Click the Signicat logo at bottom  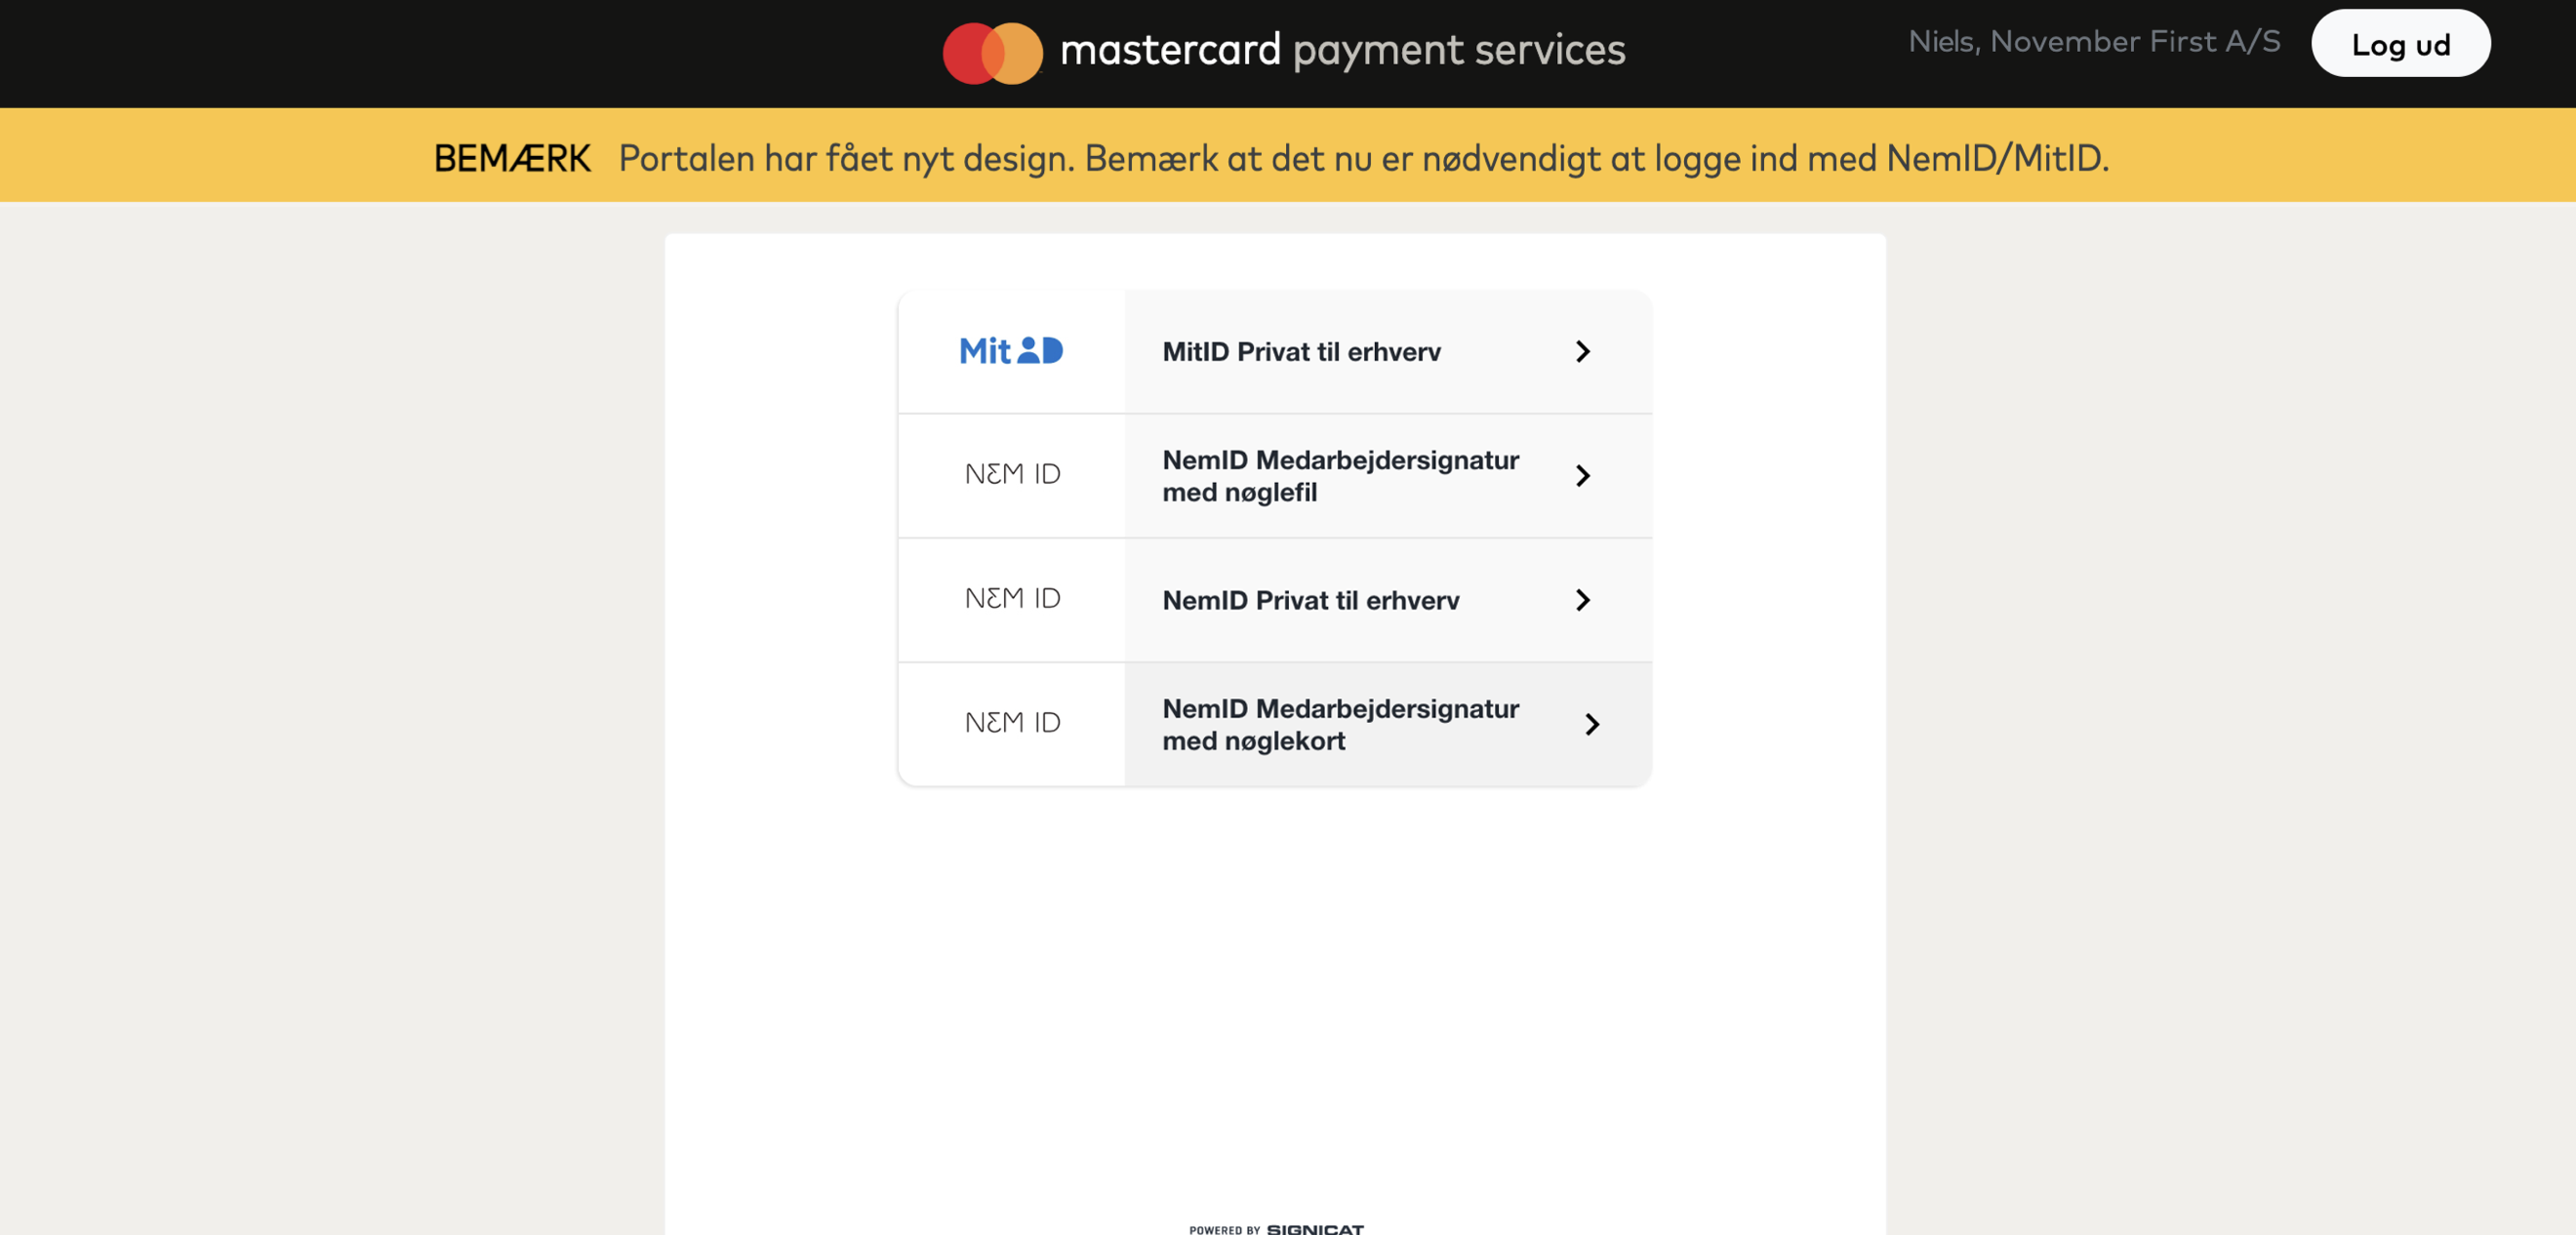tap(1315, 1229)
